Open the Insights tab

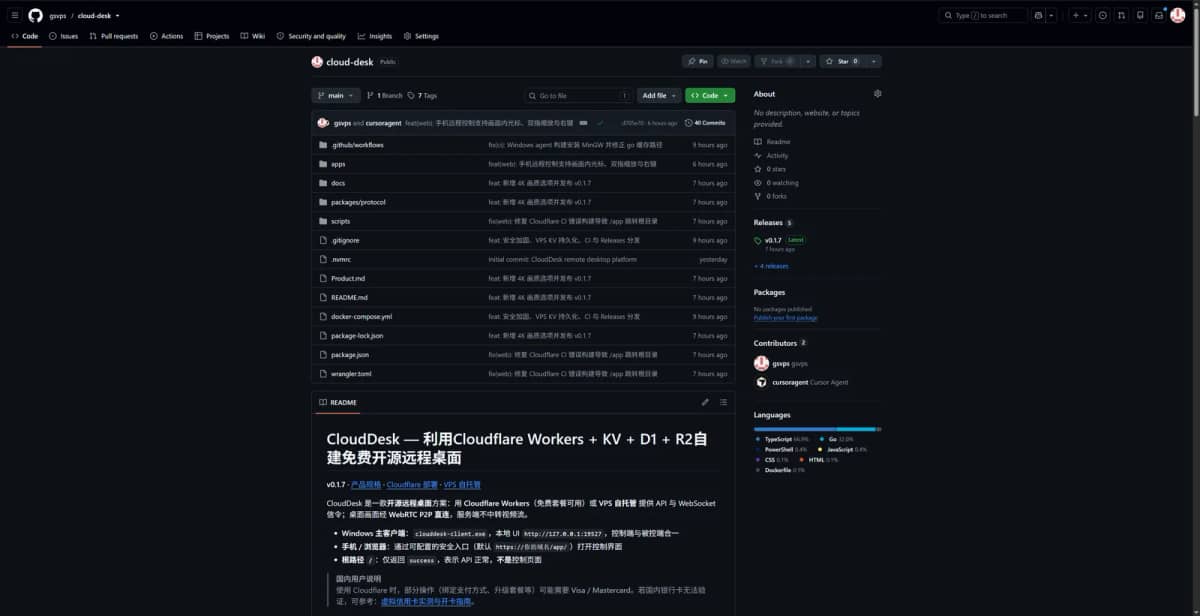tap(375, 36)
